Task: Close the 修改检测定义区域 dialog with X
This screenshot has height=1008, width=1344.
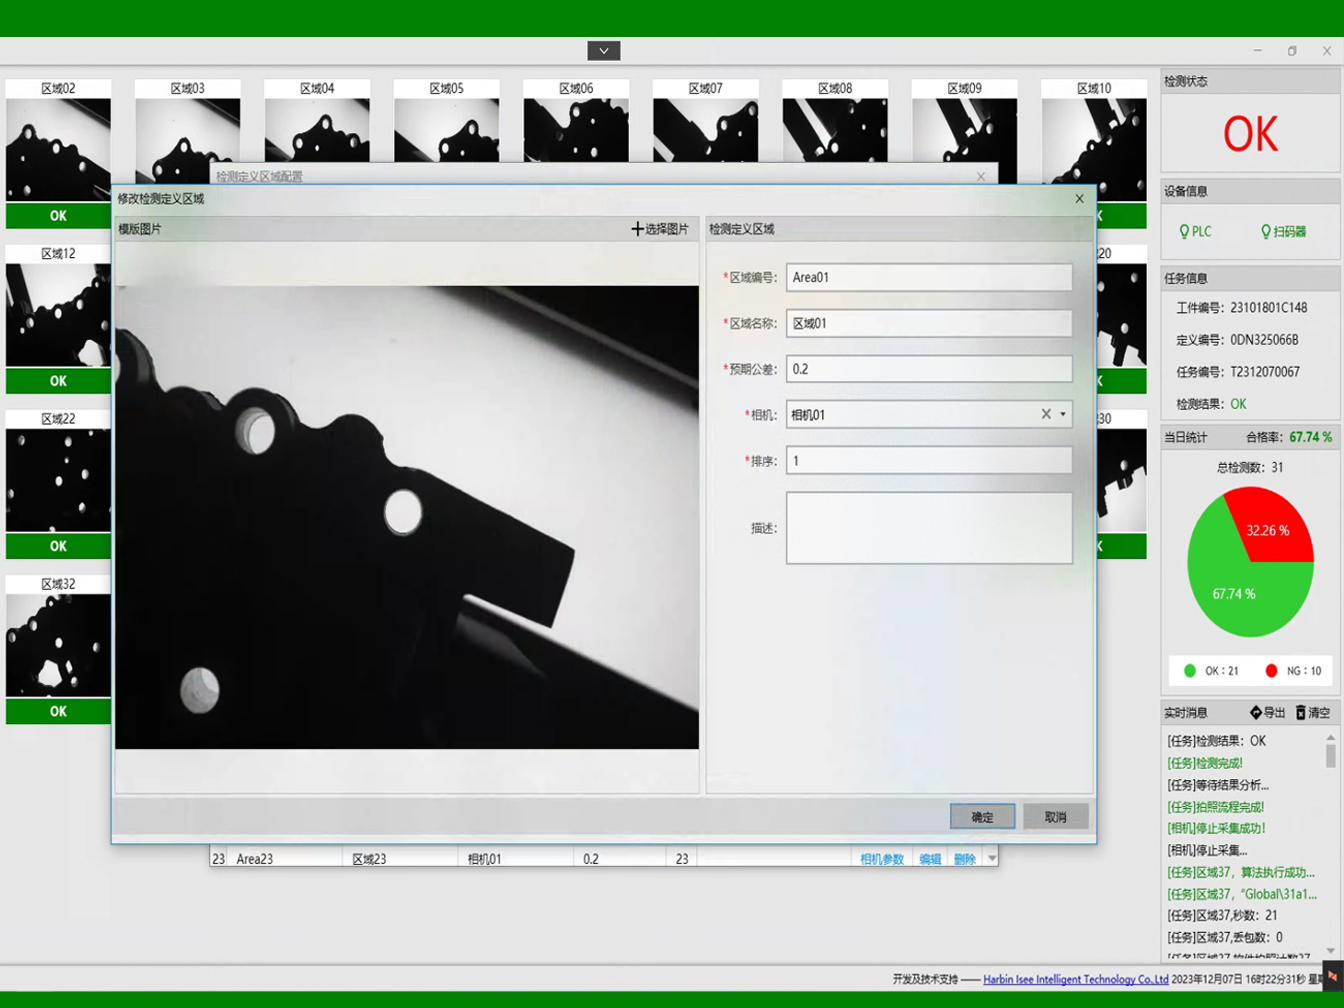Action: pyautogui.click(x=1079, y=199)
